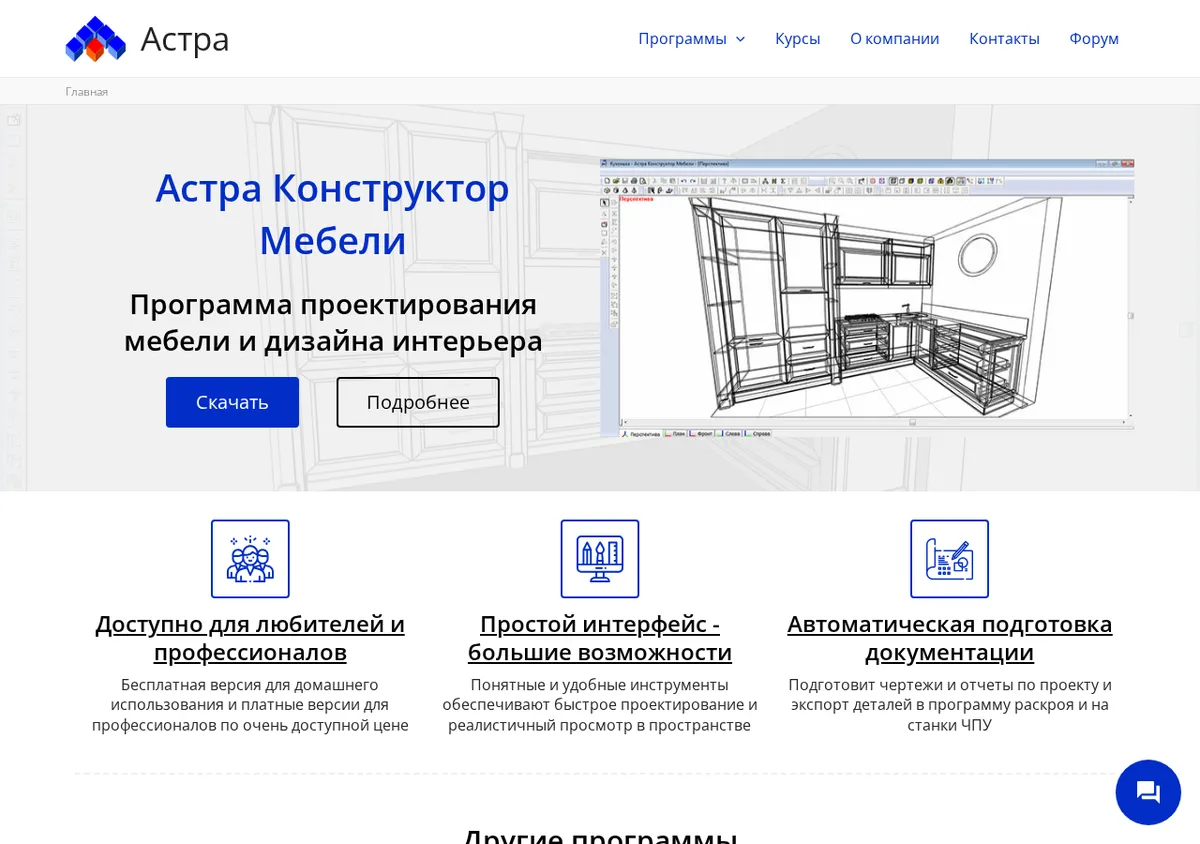Screen dimensions: 1200x844
Task: Open the chat bubble widget
Action: 1148,792
